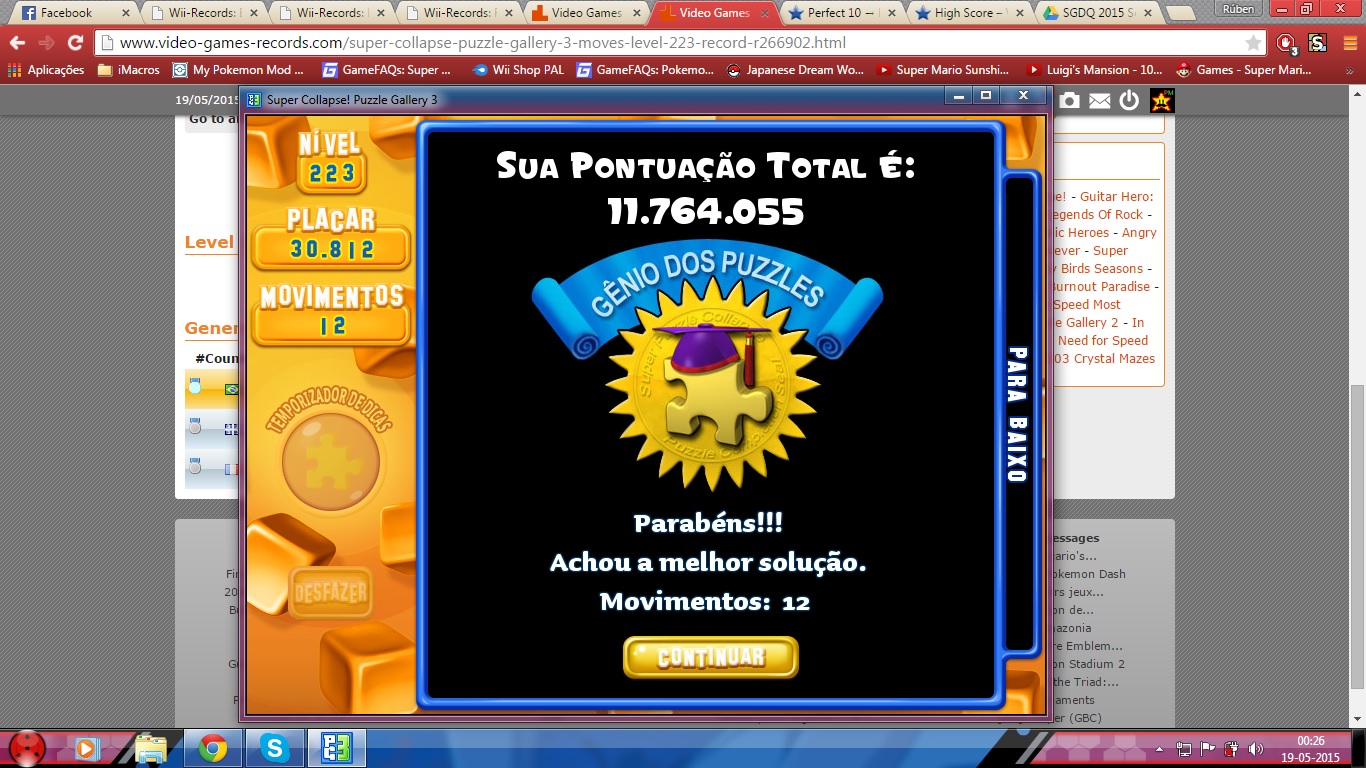Click the Desfazer undo button

[x=330, y=592]
